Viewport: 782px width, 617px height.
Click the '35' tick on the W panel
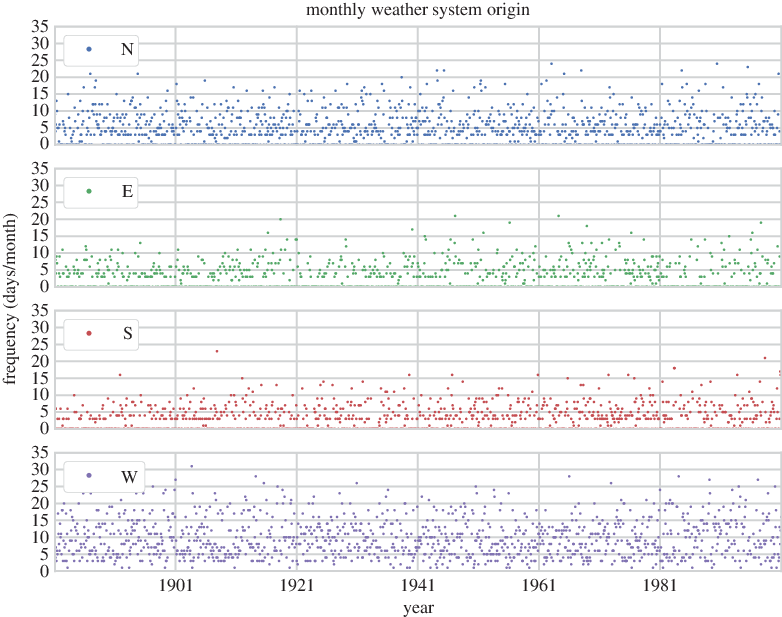(x=40, y=452)
